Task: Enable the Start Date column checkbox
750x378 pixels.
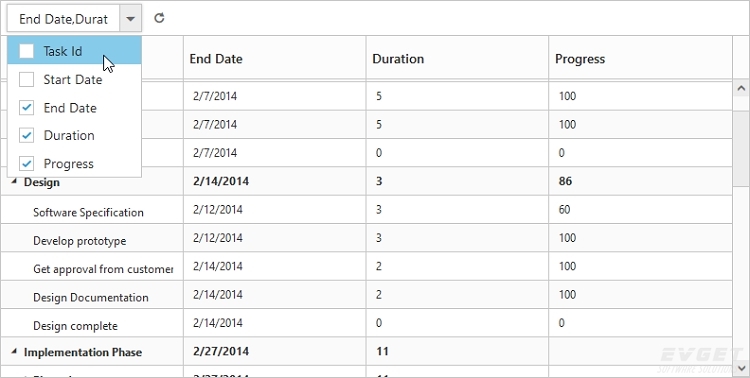Action: tap(26, 79)
